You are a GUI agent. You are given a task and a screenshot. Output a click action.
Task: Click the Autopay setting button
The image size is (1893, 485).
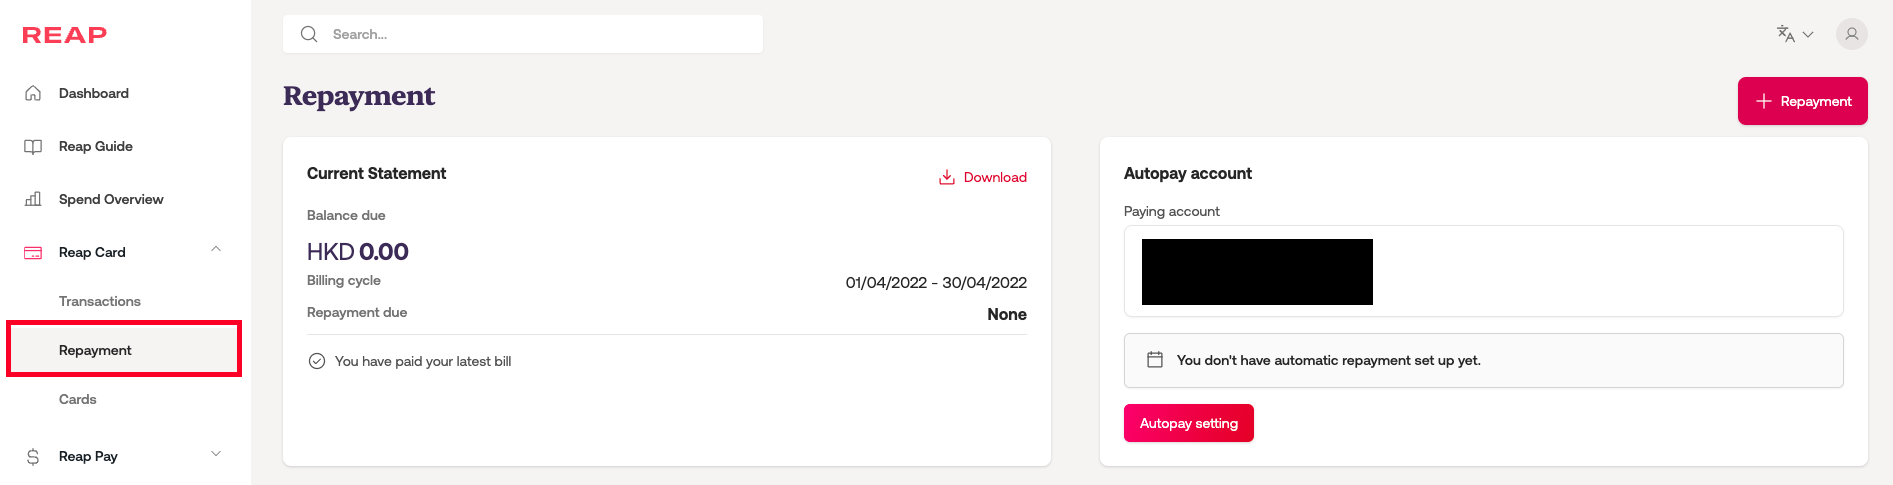coord(1188,423)
